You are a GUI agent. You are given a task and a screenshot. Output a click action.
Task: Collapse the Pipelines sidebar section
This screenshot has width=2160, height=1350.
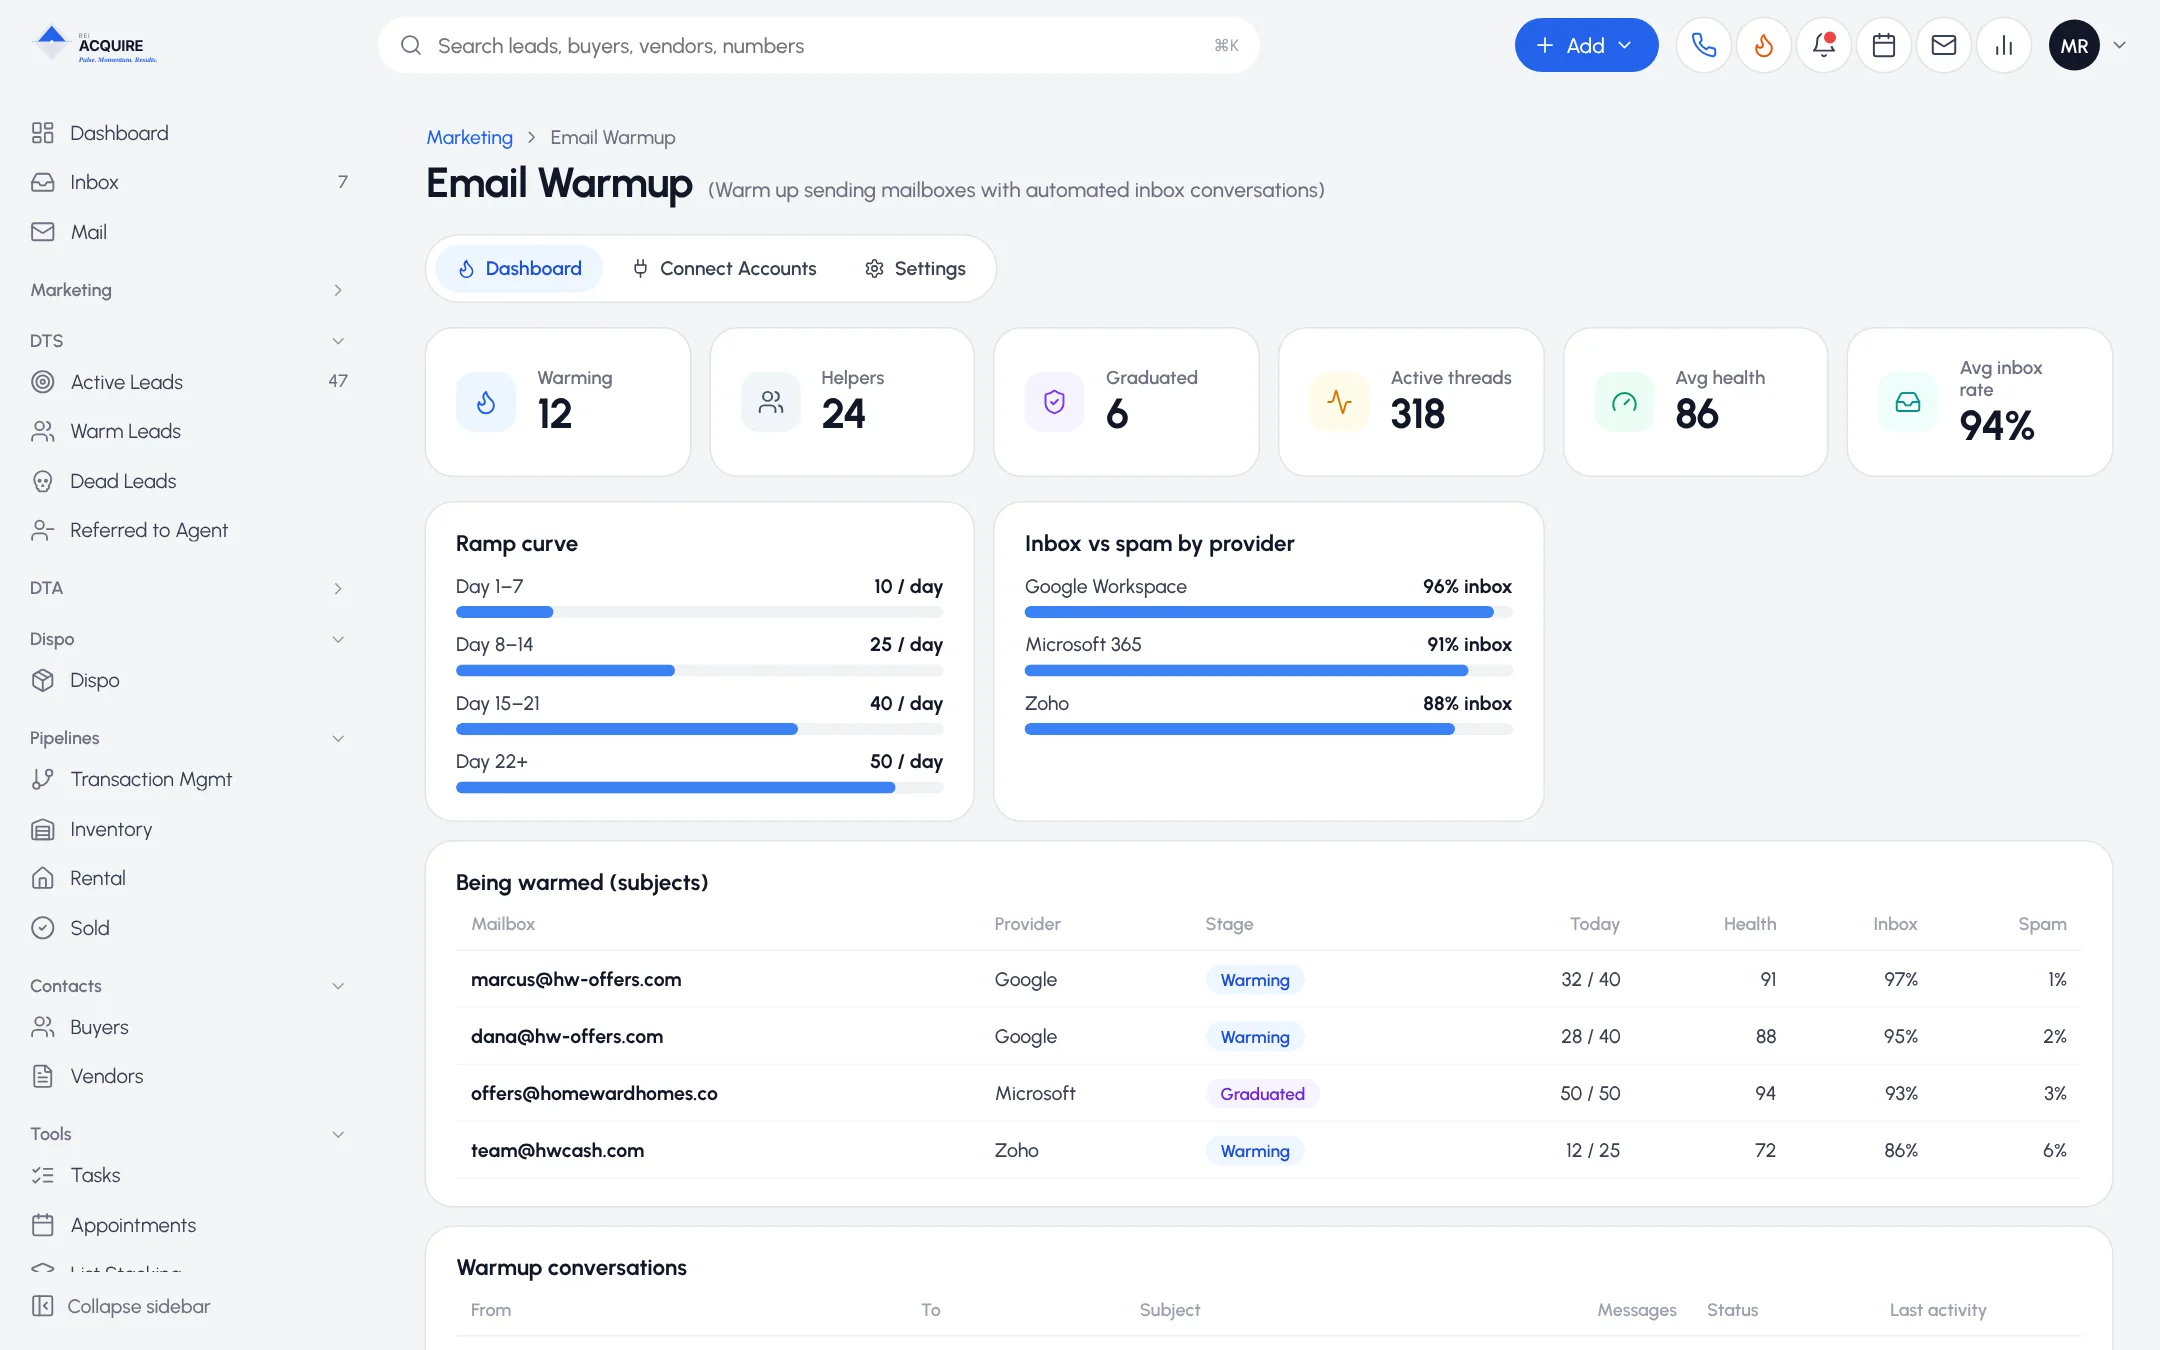click(338, 738)
